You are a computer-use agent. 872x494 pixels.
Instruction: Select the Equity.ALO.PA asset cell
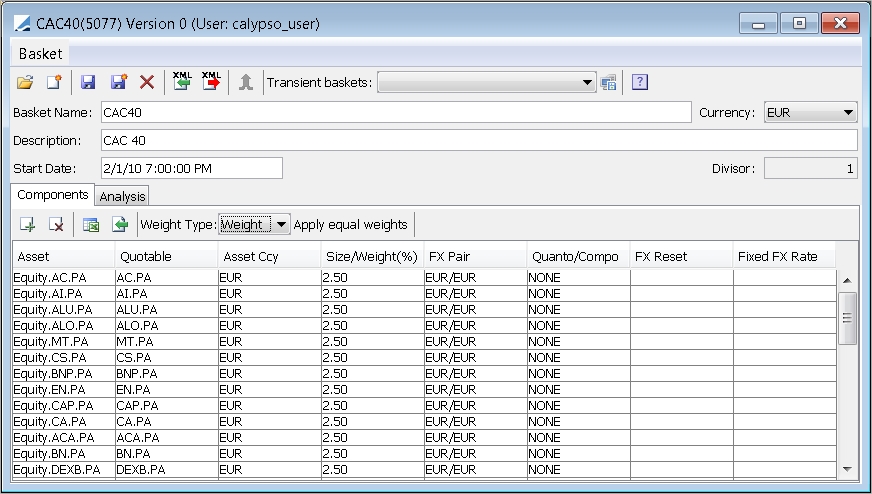click(63, 325)
